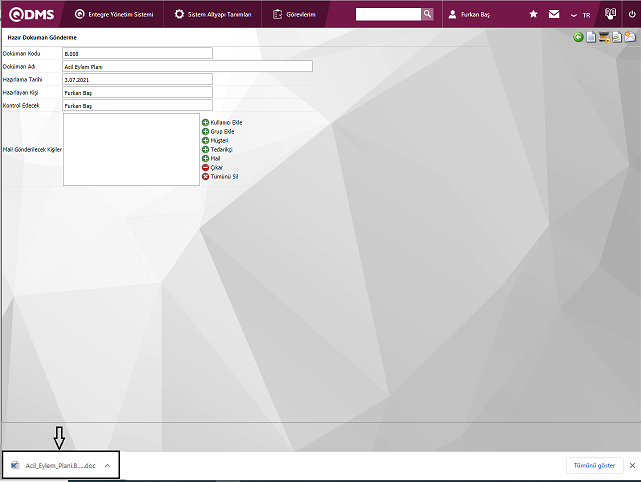Click Kullanıcı Ekle add link

tap(222, 122)
